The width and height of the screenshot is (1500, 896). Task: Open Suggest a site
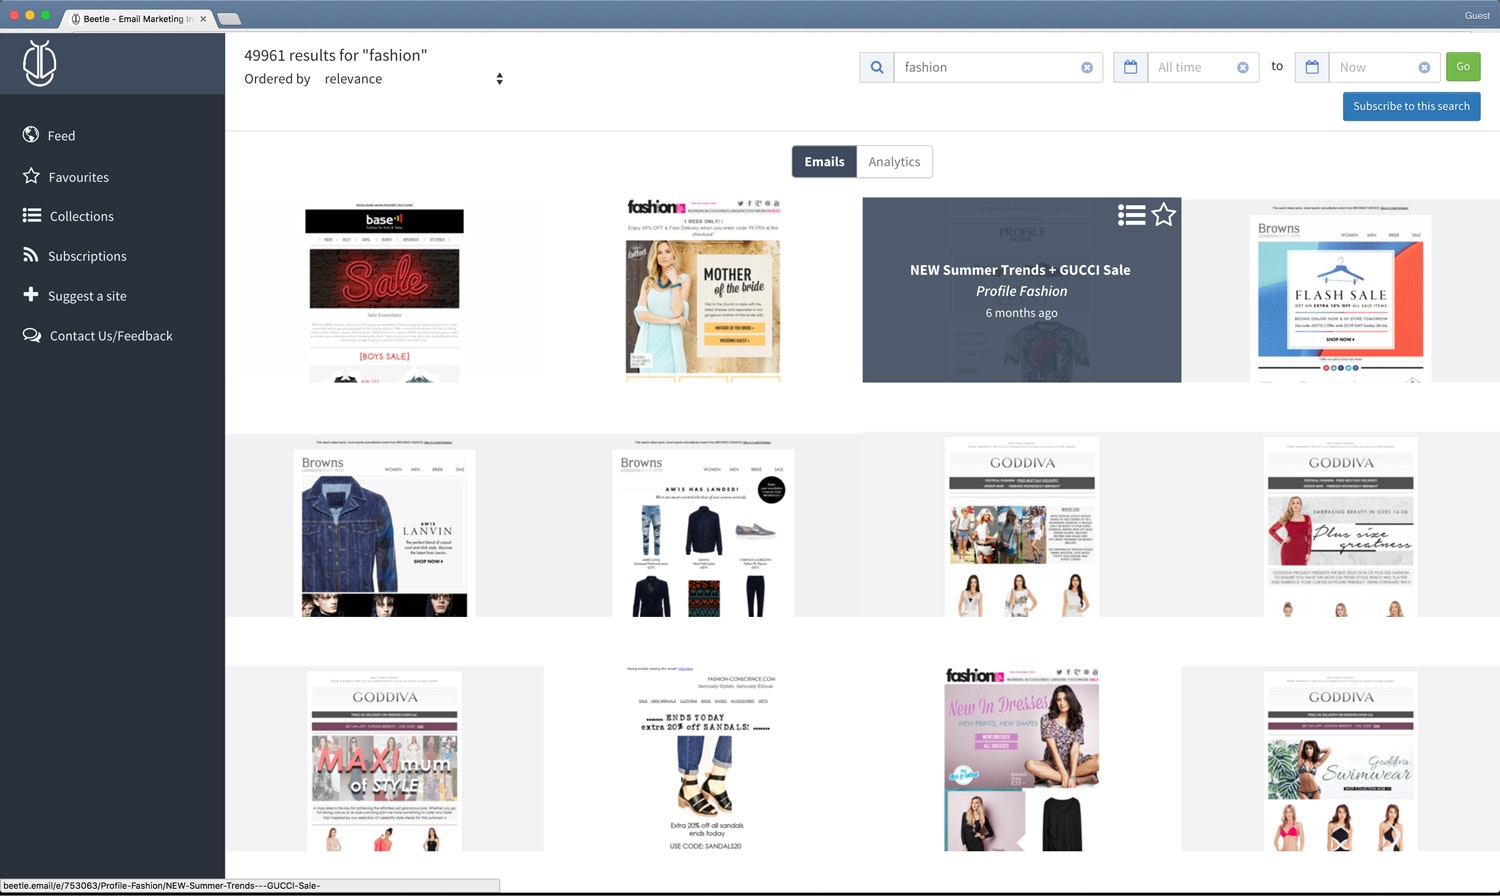(87, 296)
